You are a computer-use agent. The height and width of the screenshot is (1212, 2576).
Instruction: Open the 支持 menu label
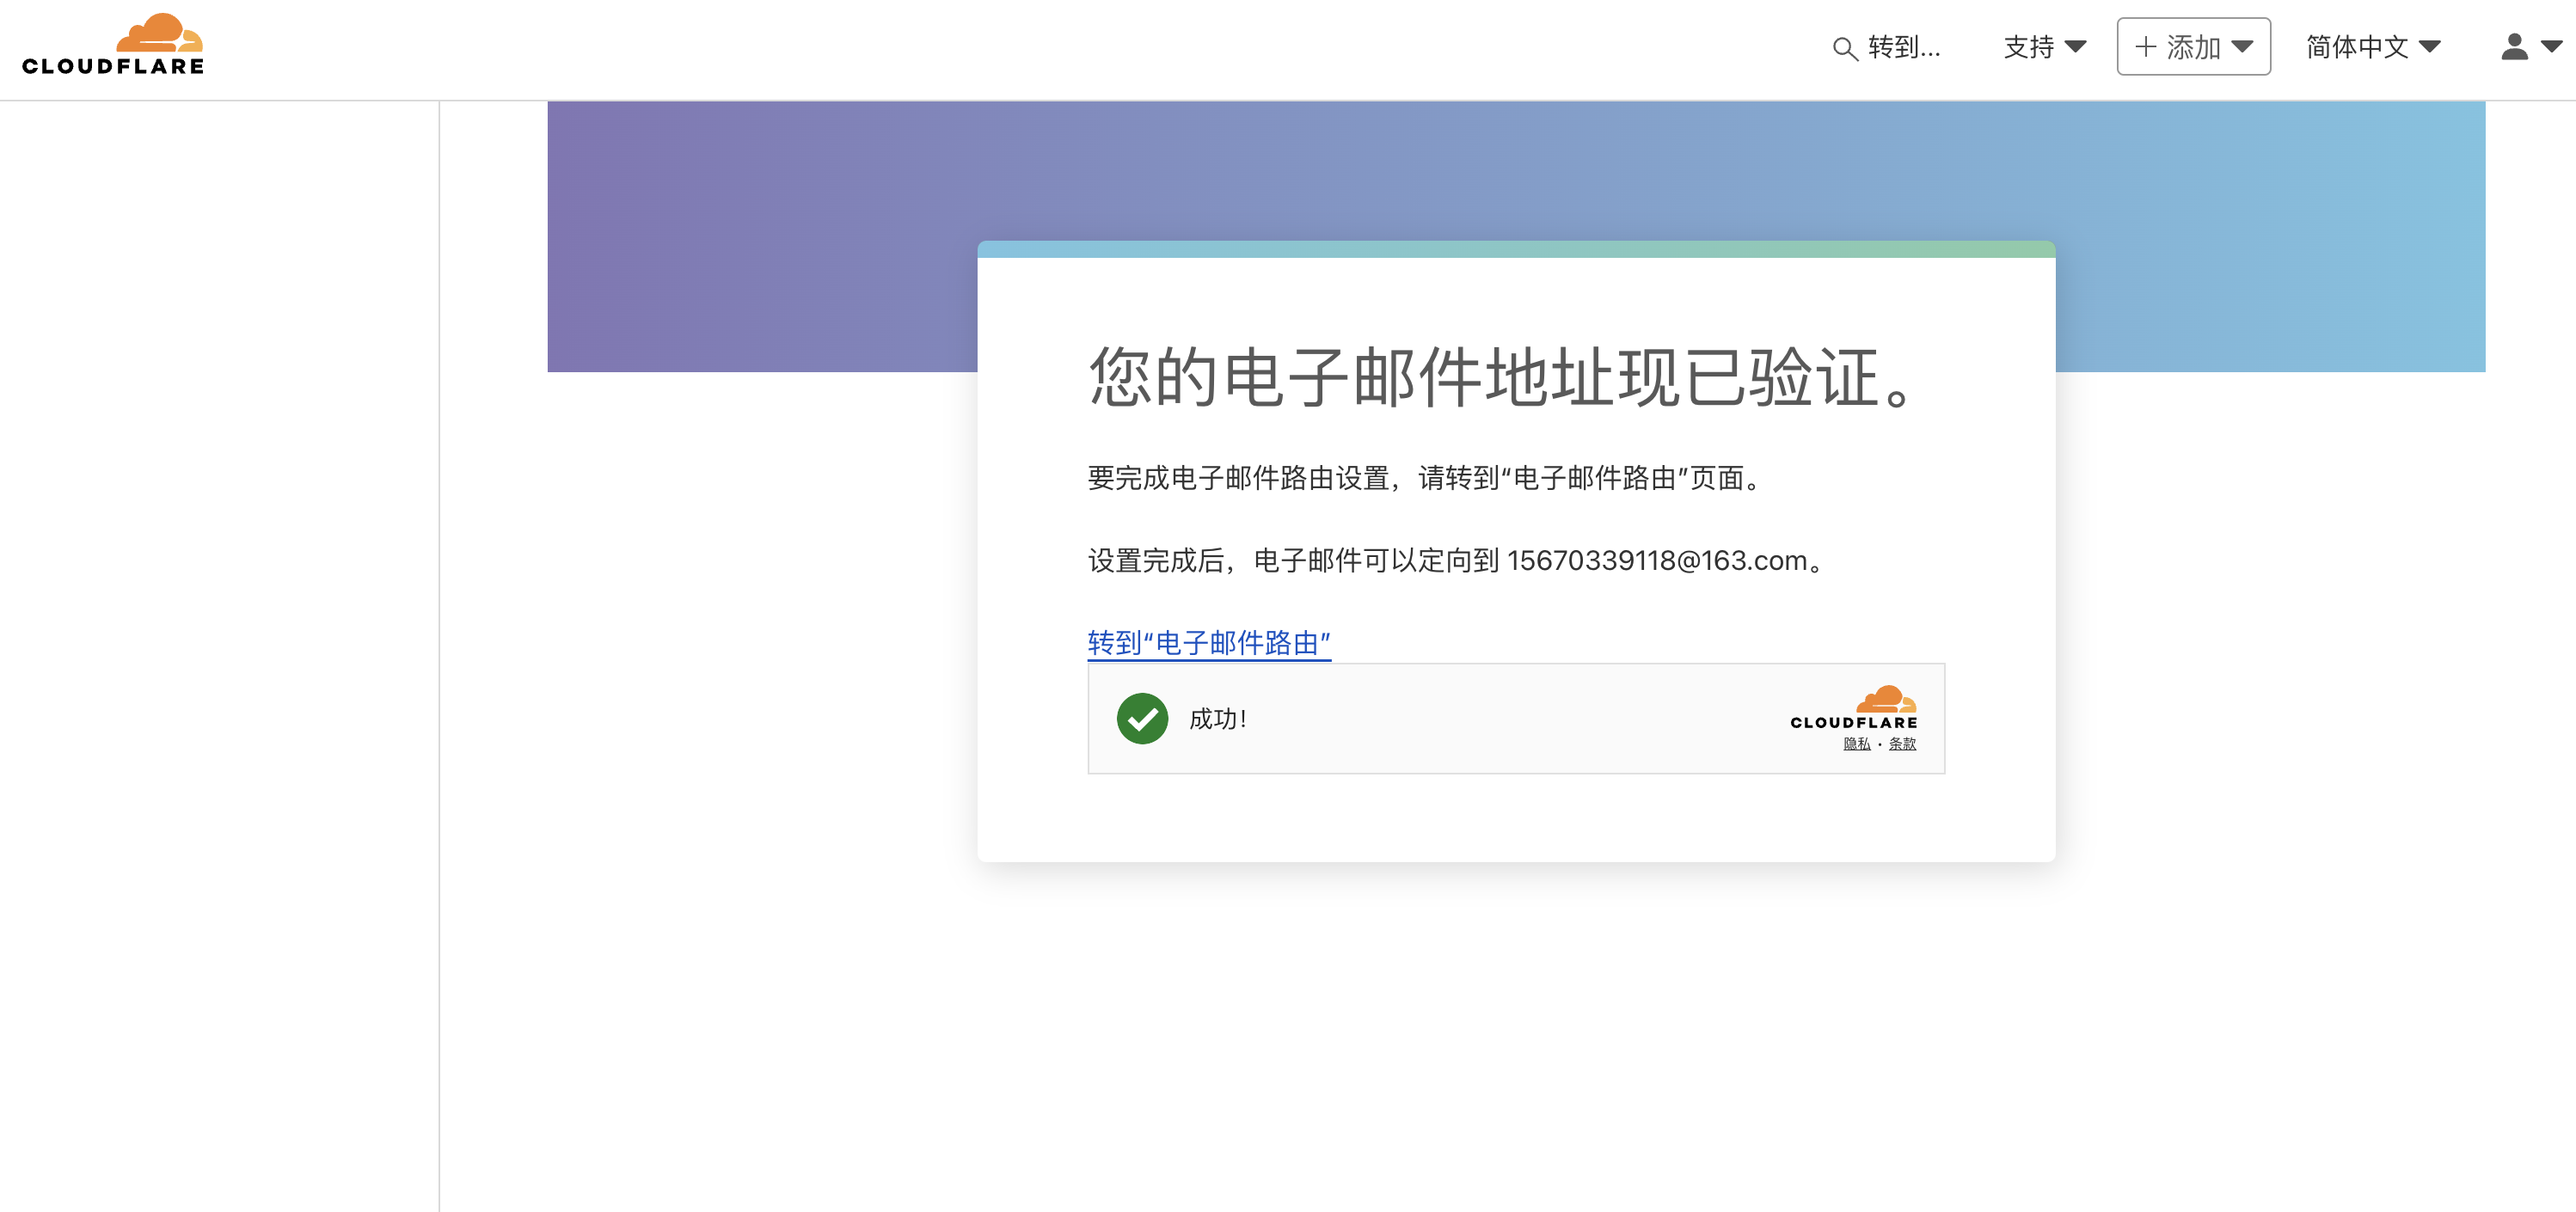click(2028, 47)
